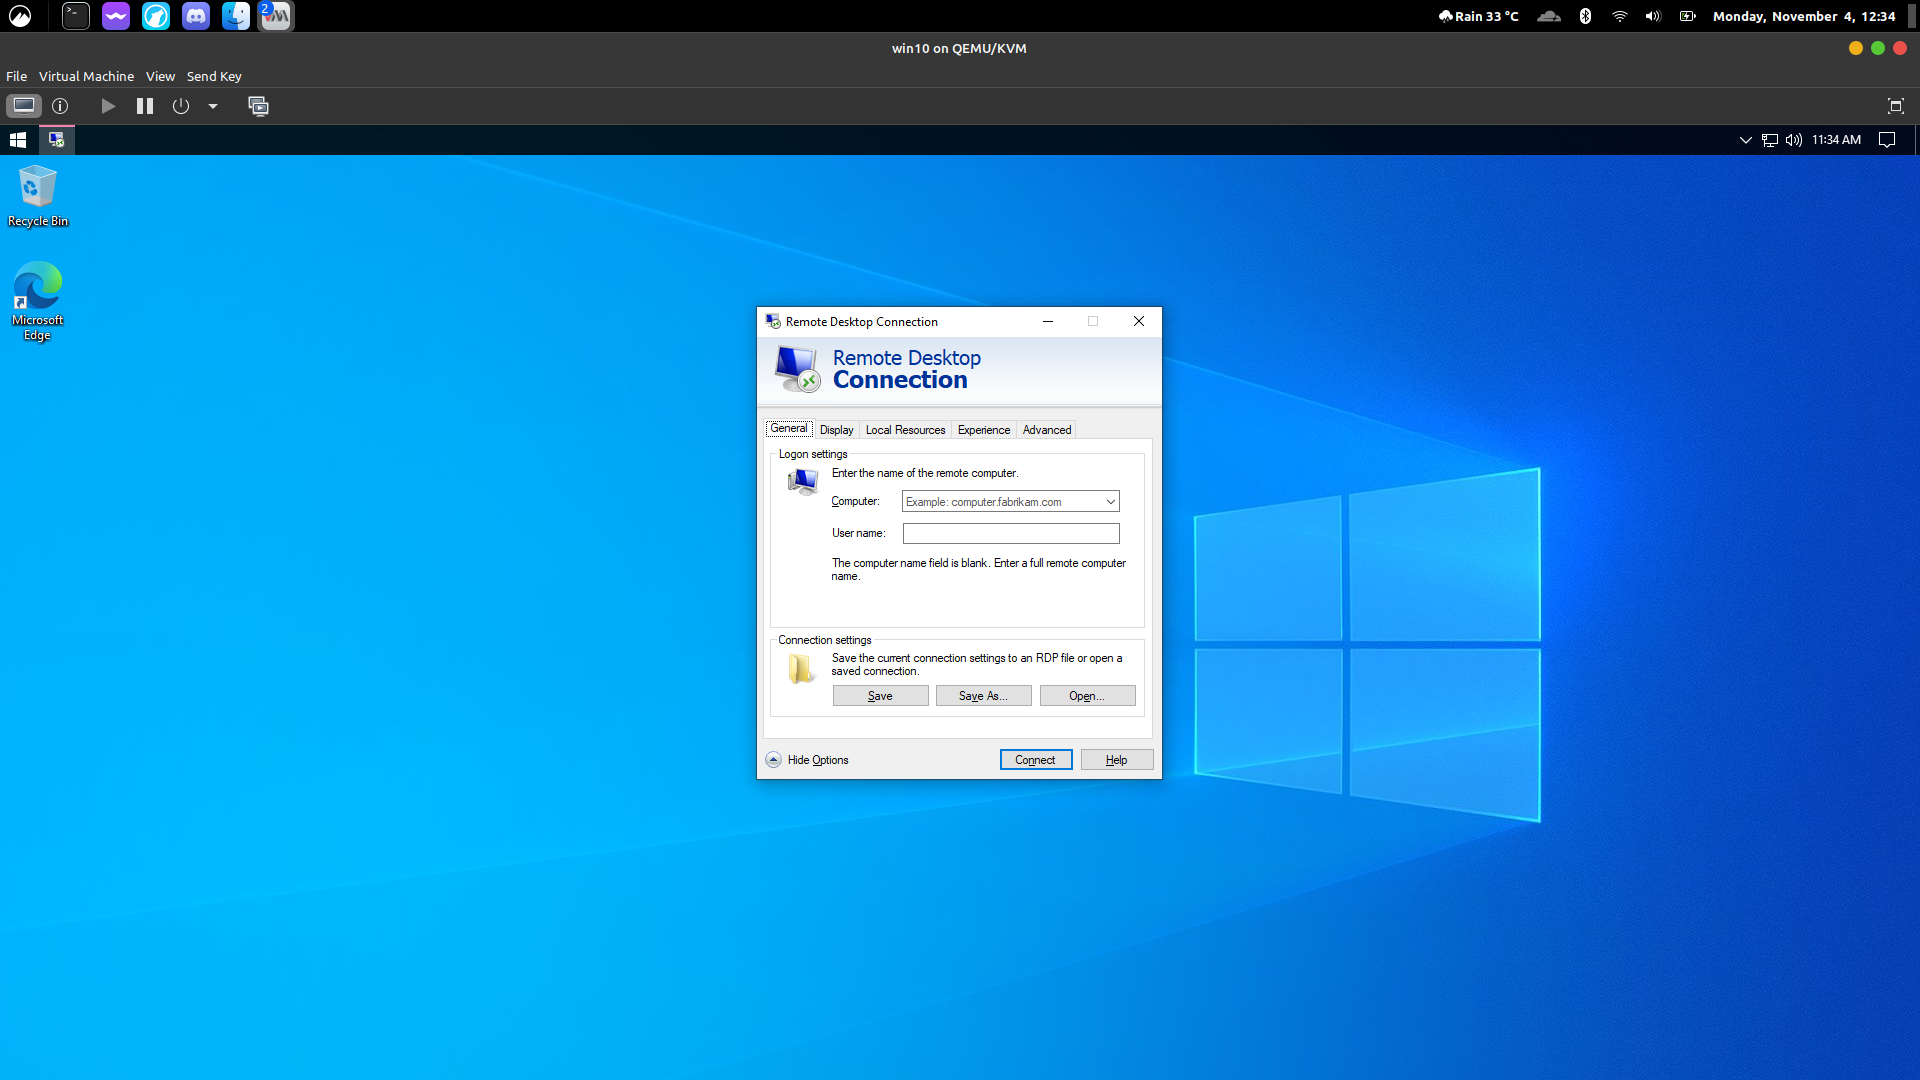This screenshot has width=1920, height=1080.
Task: Expand the VIRT-Manager power options arrow
Action: (x=215, y=105)
